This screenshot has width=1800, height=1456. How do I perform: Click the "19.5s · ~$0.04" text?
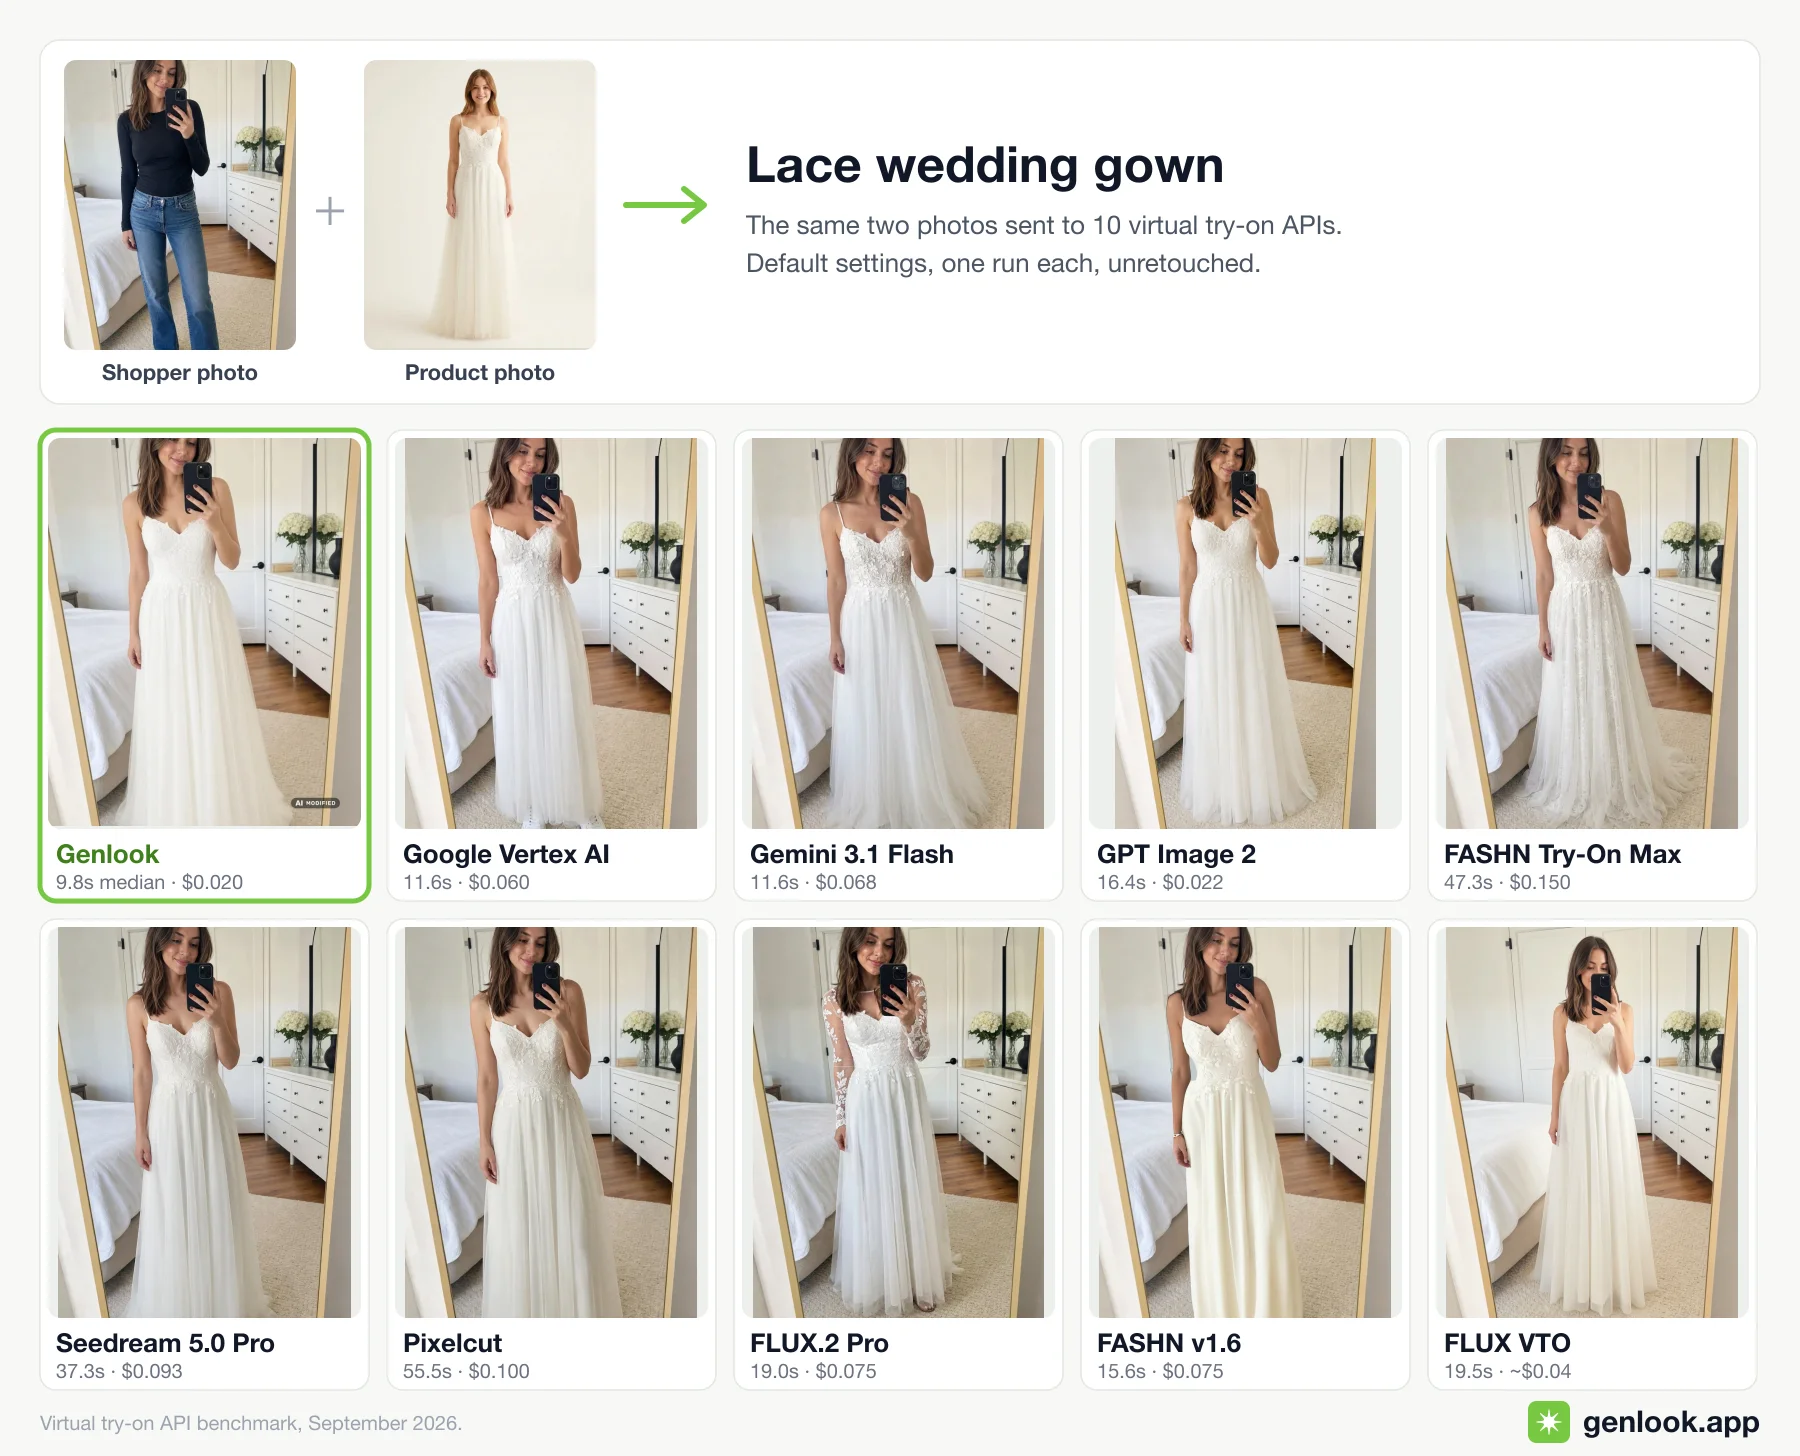1507,1371
